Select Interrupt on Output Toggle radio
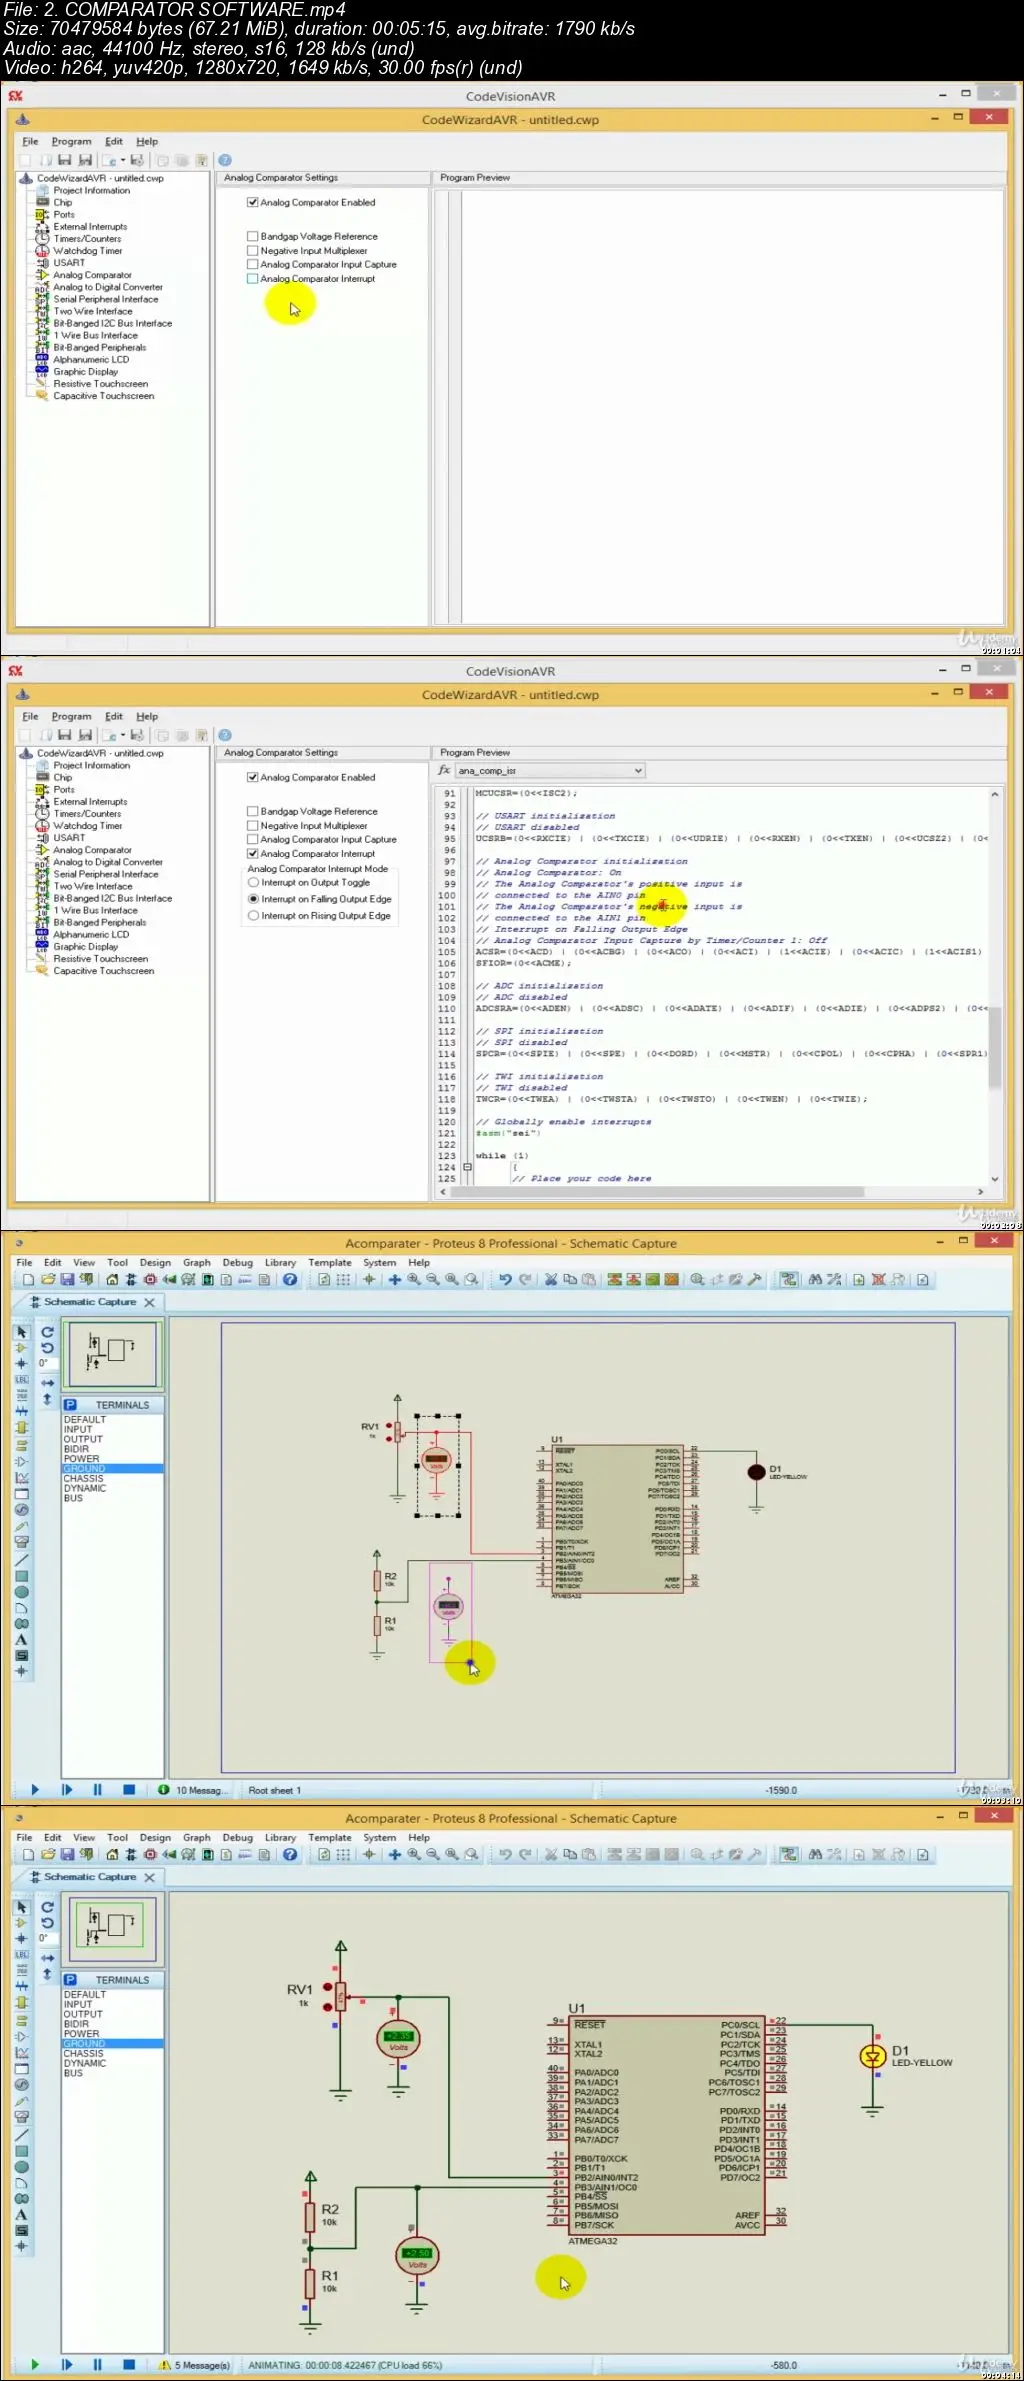This screenshot has height=2381, width=1024. click(254, 883)
